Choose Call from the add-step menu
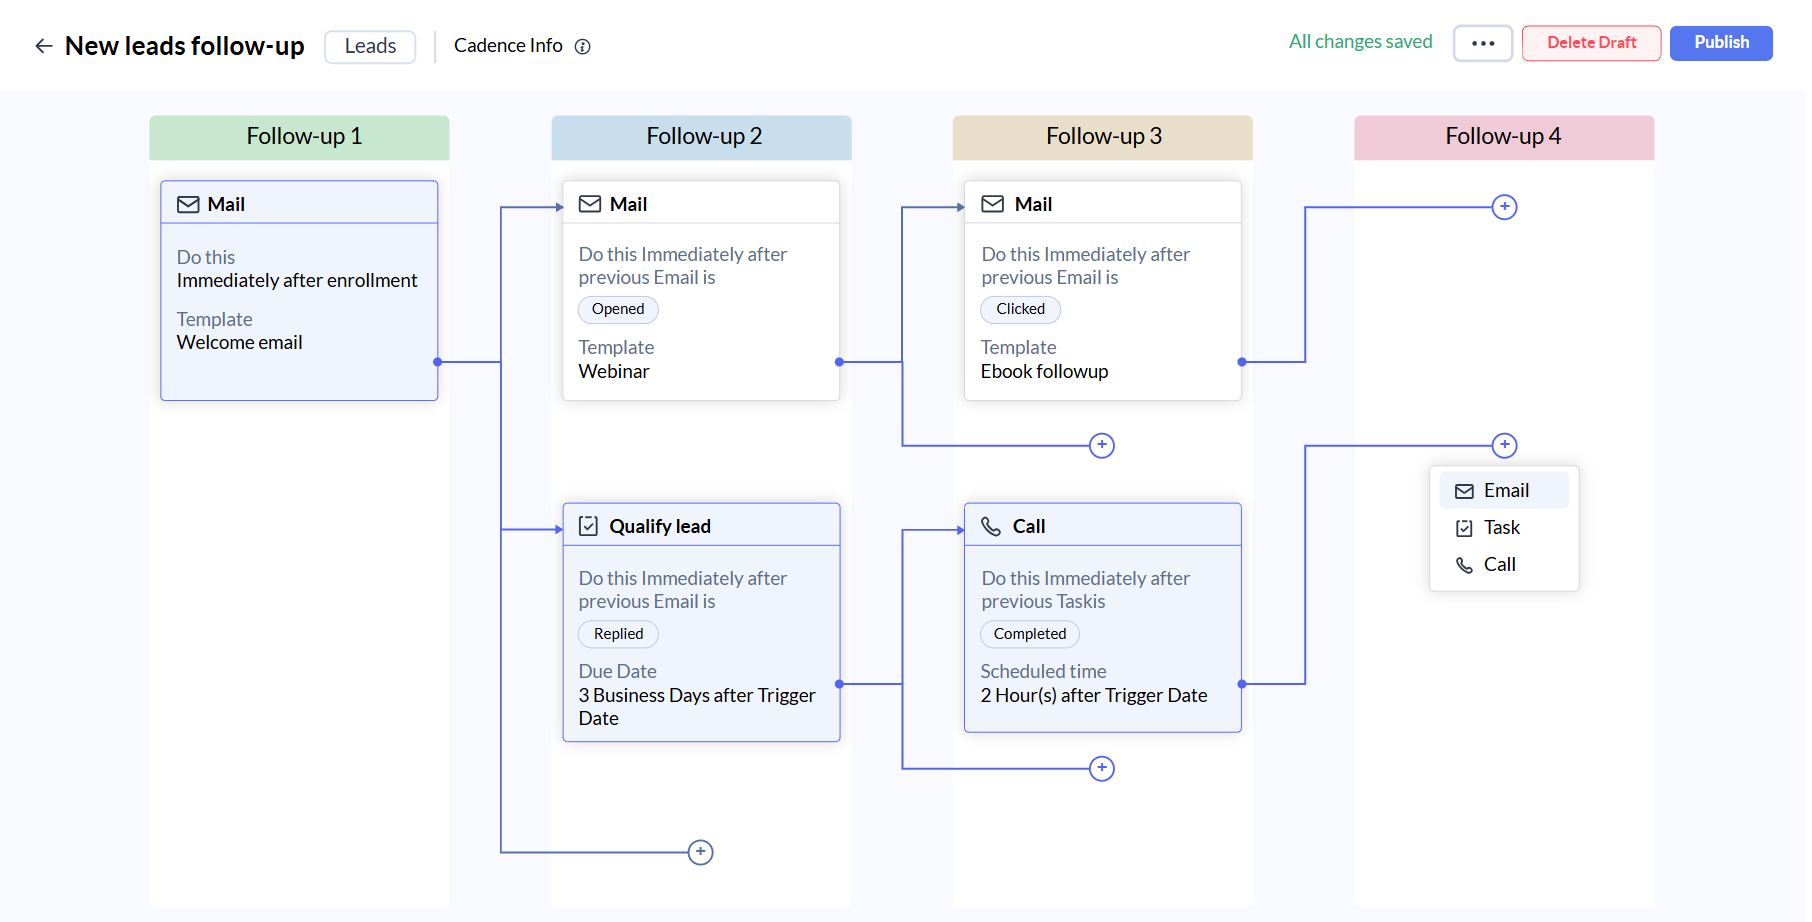Image resolution: width=1812 pixels, height=922 pixels. (x=1504, y=565)
